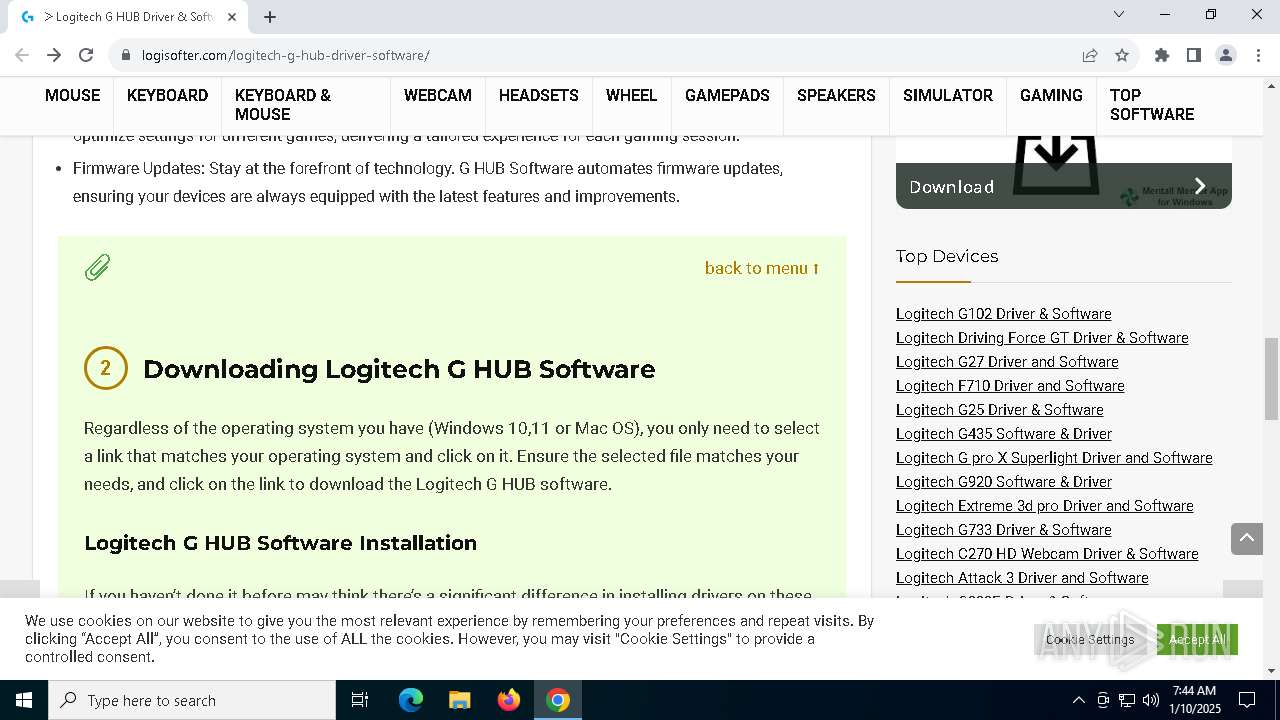
Task: Open the KEYBOARD & MOUSE menu item
Action: (x=283, y=105)
